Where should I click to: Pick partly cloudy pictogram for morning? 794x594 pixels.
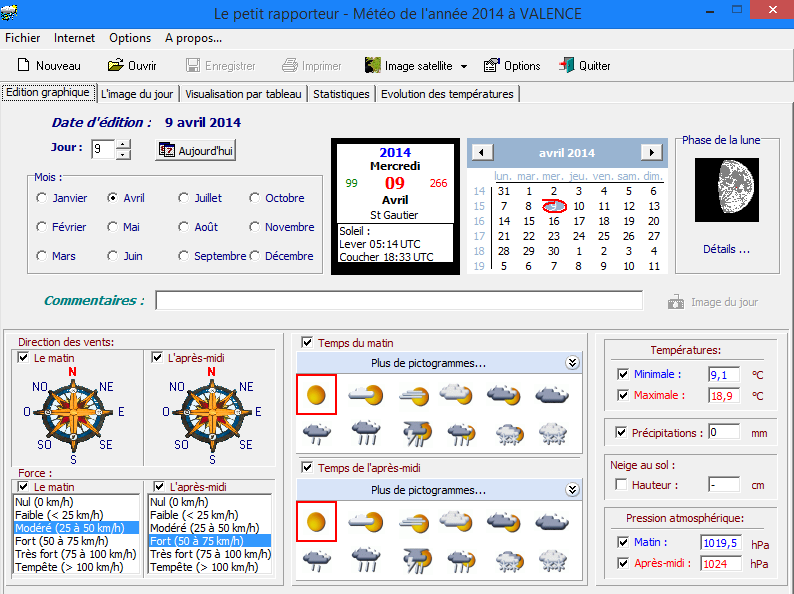click(456, 394)
